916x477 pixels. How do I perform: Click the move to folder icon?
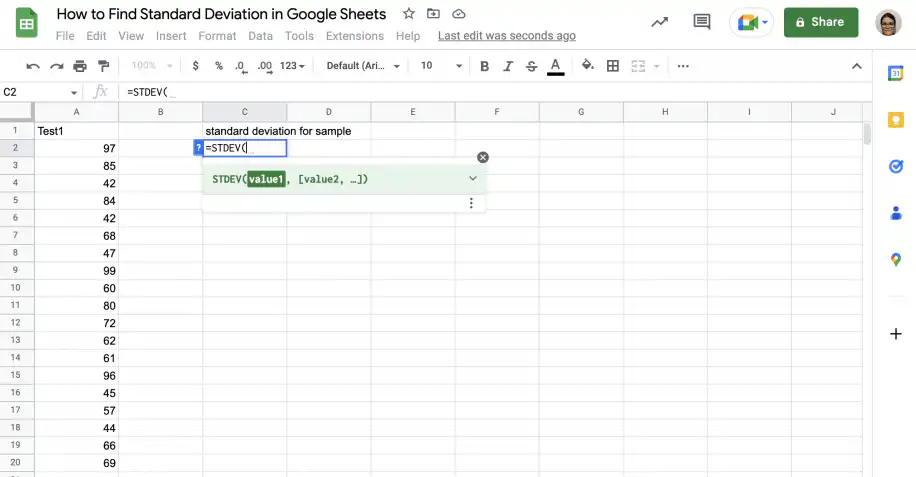(433, 13)
